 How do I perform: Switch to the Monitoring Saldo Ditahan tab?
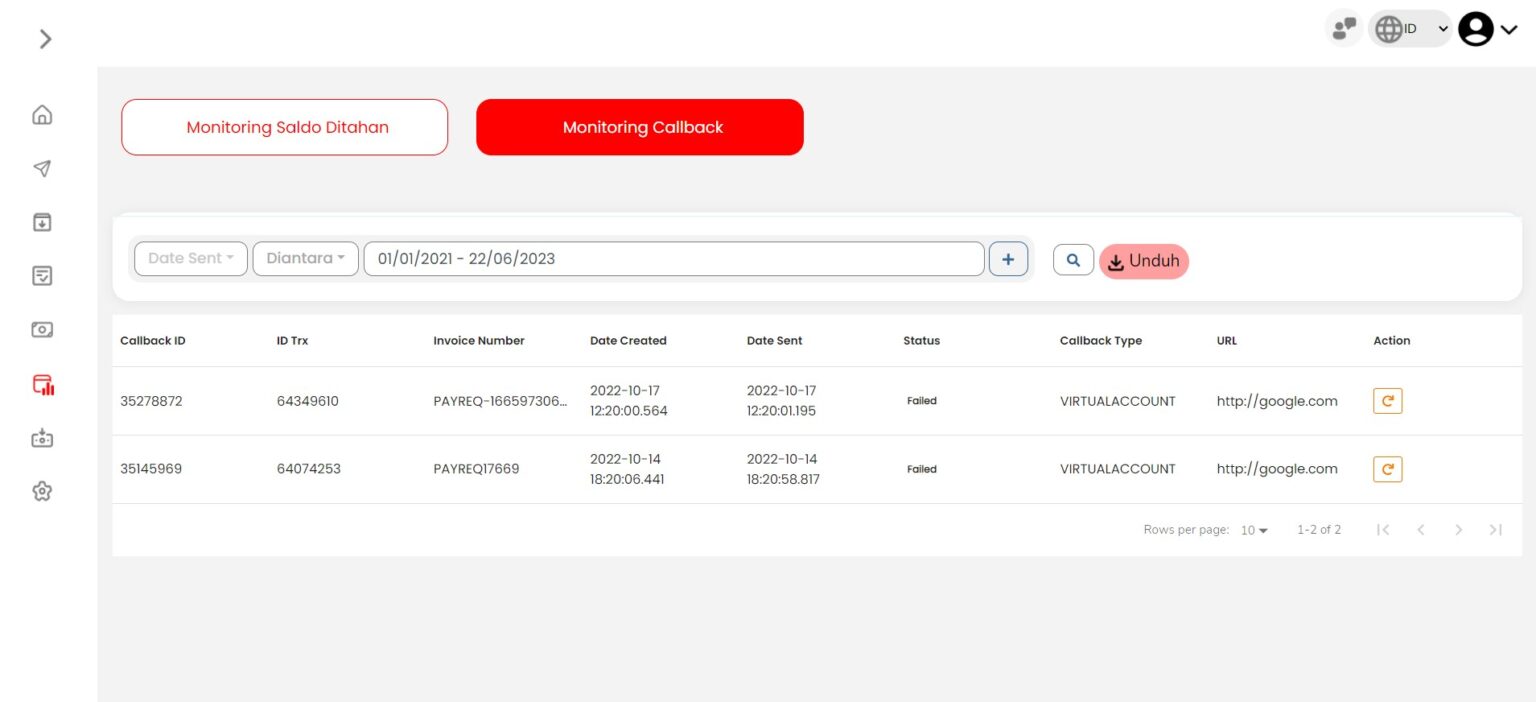(x=284, y=127)
